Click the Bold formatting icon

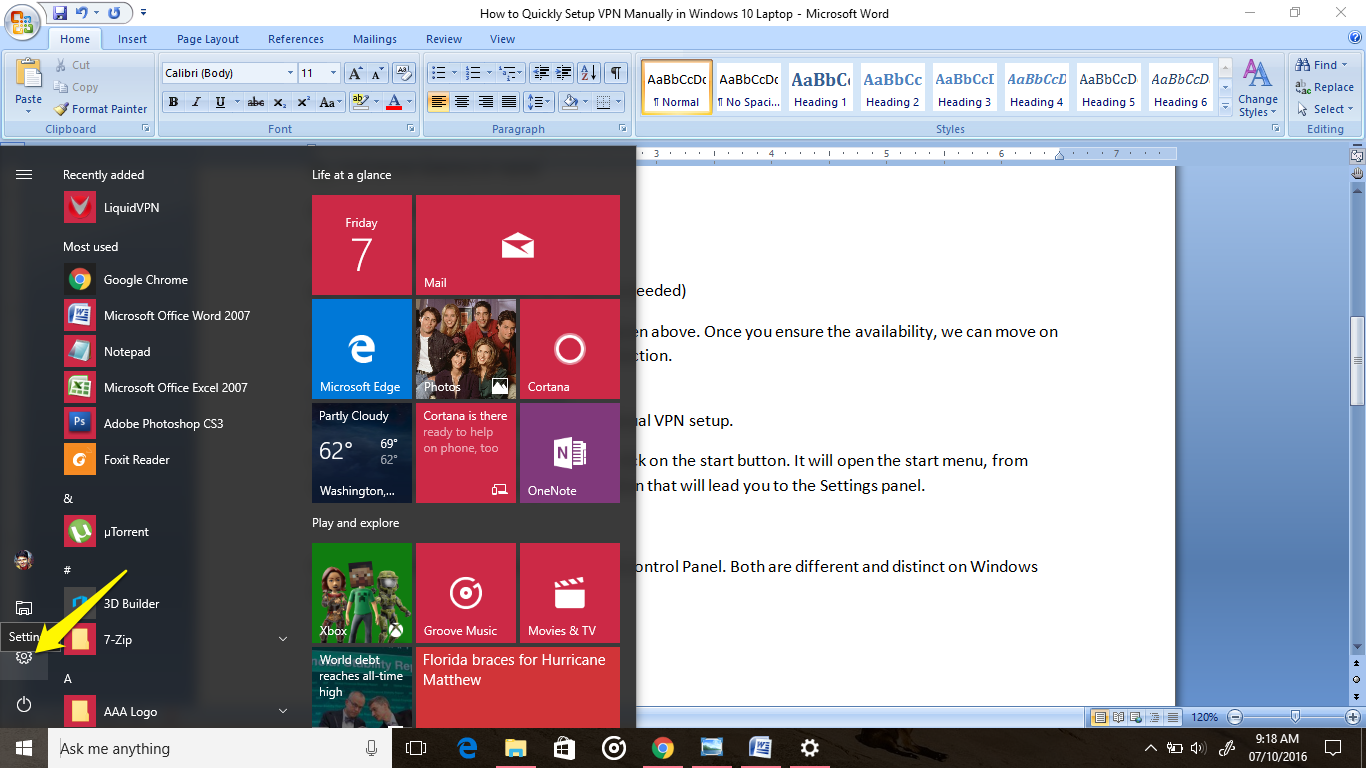pyautogui.click(x=173, y=102)
